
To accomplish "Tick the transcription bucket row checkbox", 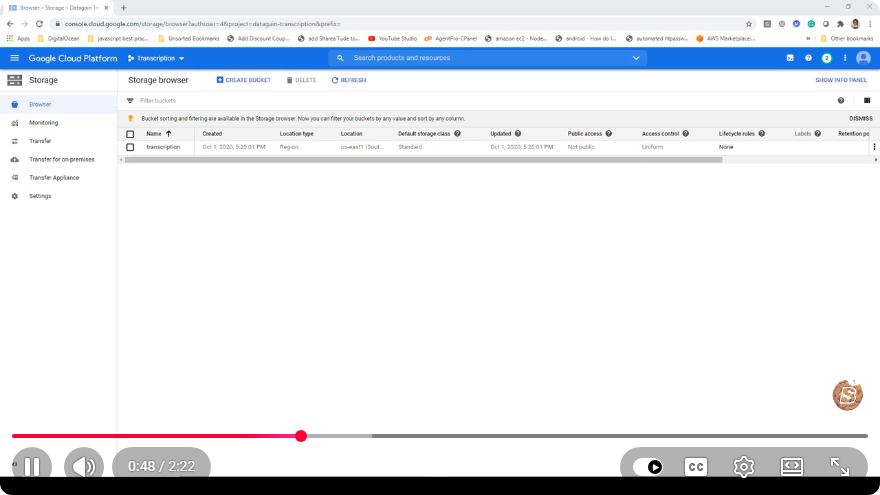I will coord(130,147).
